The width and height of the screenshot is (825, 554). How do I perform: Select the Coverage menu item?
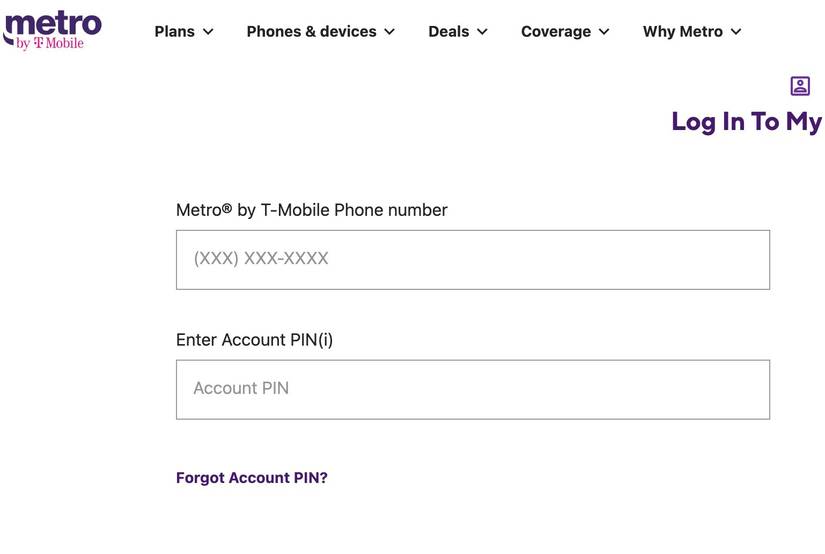pyautogui.click(x=555, y=32)
